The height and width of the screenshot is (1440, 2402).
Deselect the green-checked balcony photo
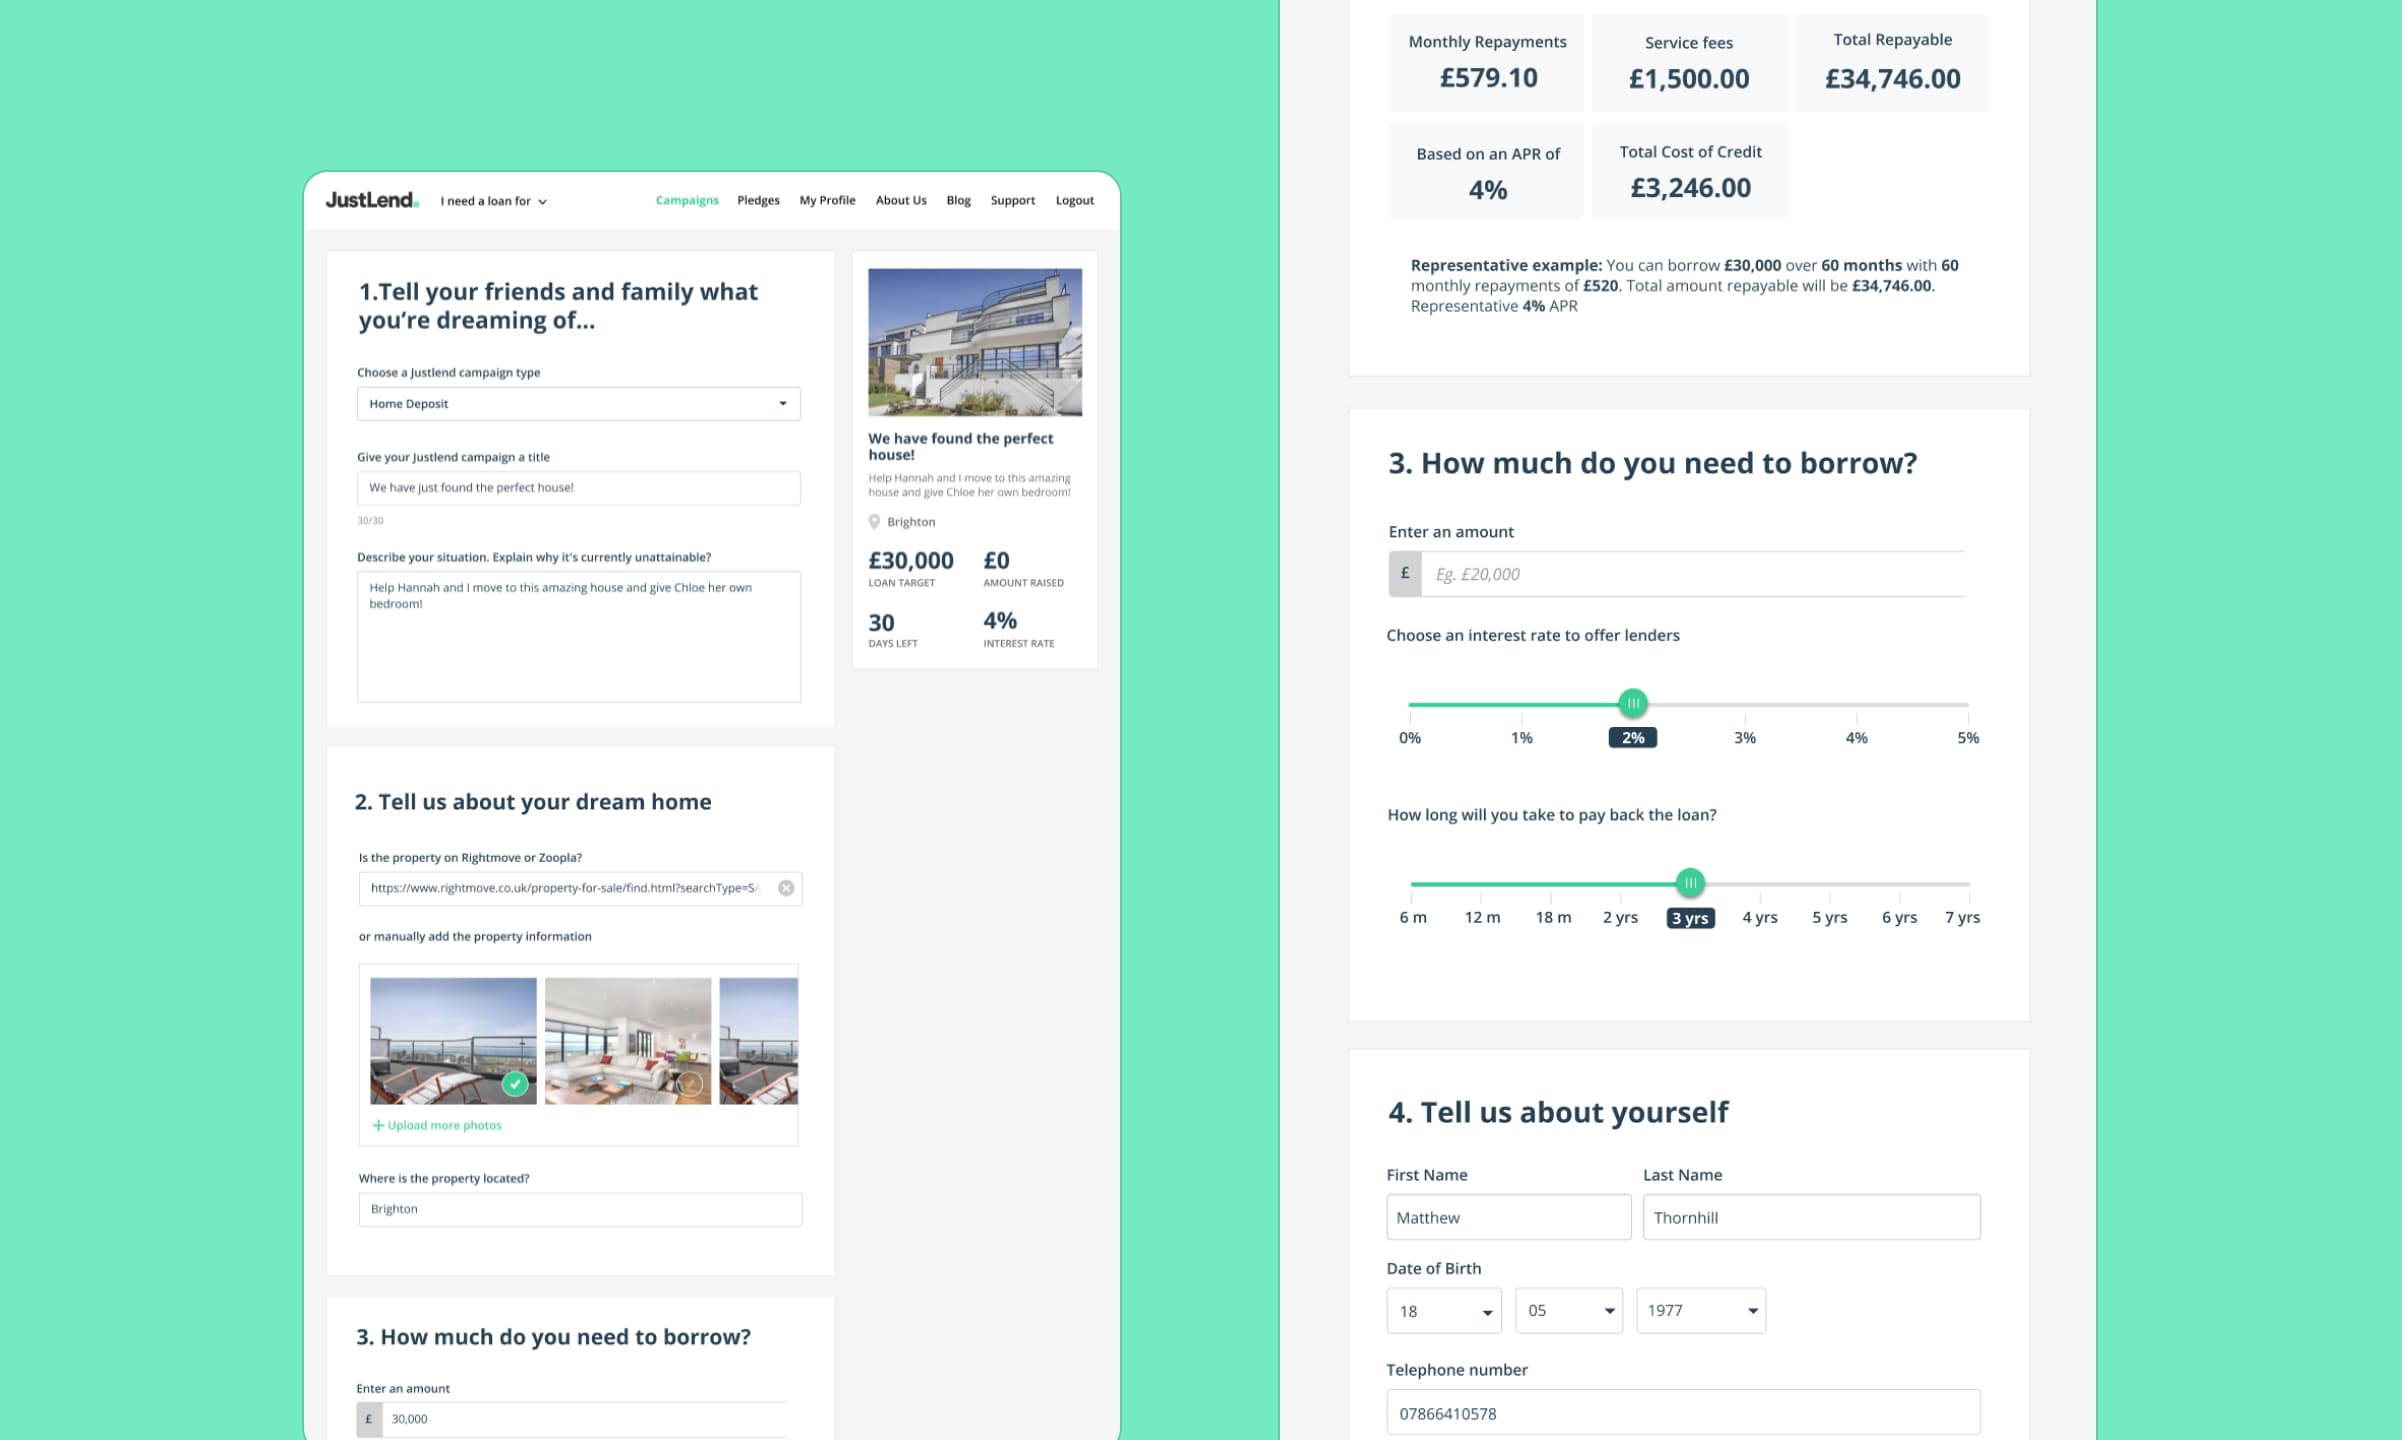point(515,1083)
